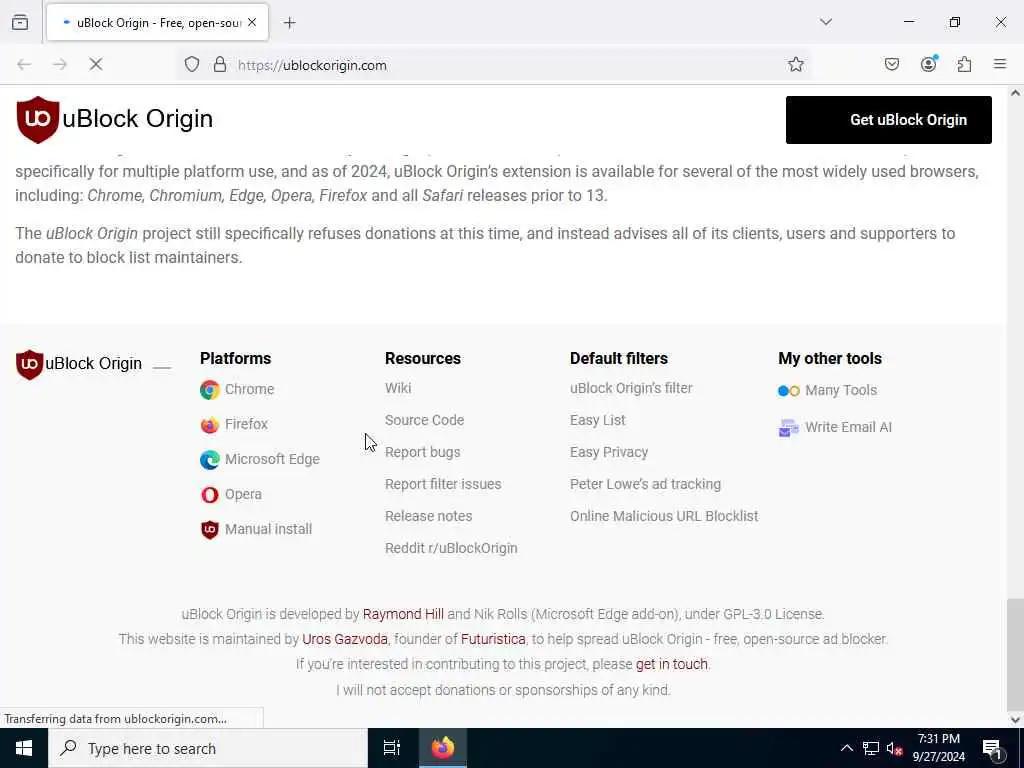
Task: Open the Raymond Hill link
Action: pos(403,614)
